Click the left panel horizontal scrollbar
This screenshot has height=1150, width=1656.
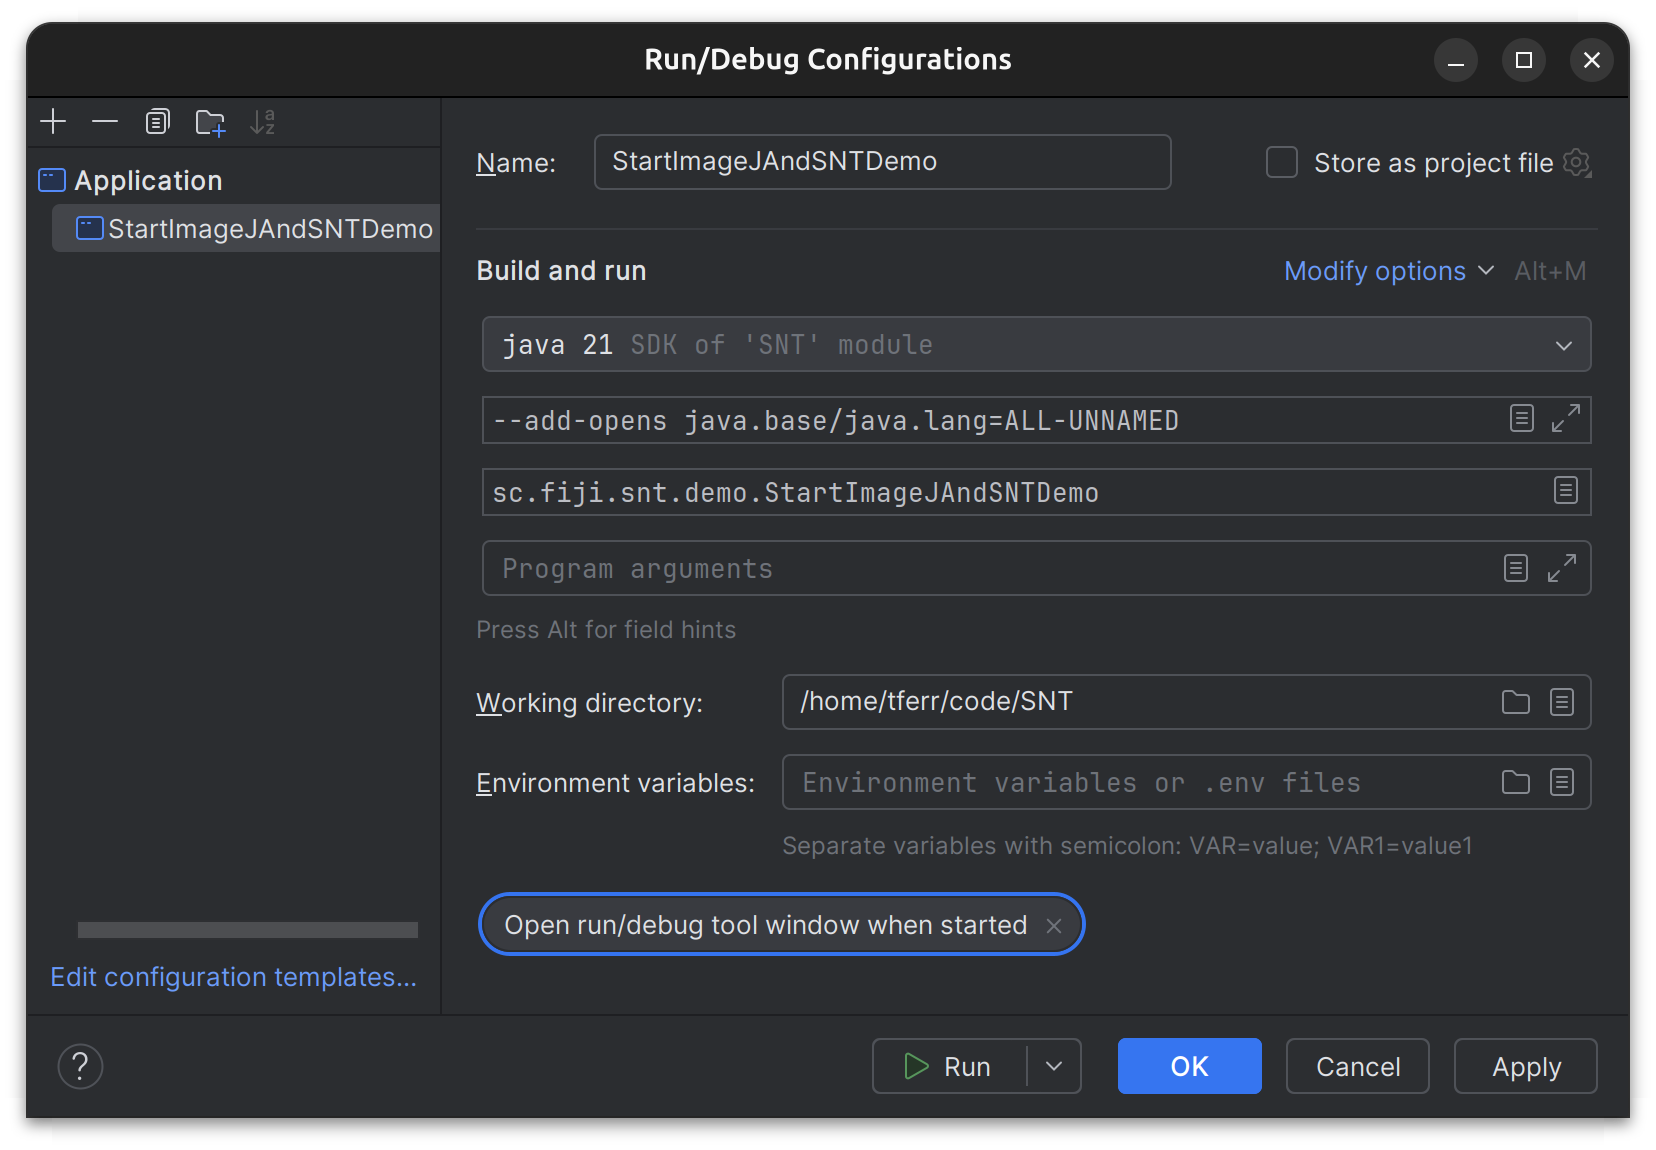247,930
